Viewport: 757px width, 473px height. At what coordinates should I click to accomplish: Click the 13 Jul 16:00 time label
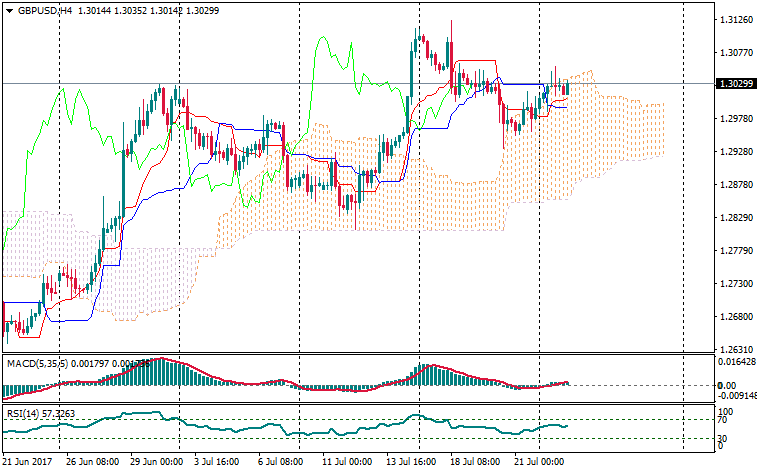click(412, 463)
